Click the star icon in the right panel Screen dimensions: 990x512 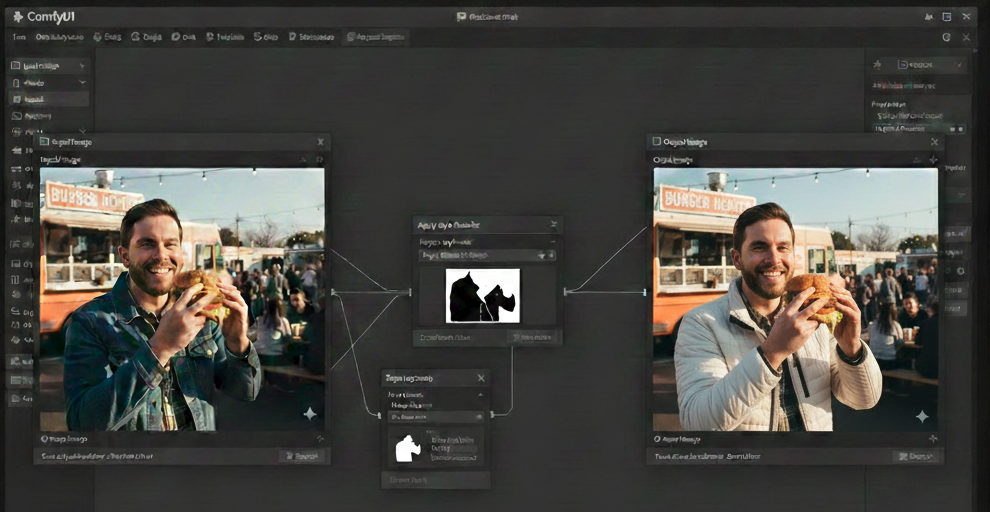878,65
